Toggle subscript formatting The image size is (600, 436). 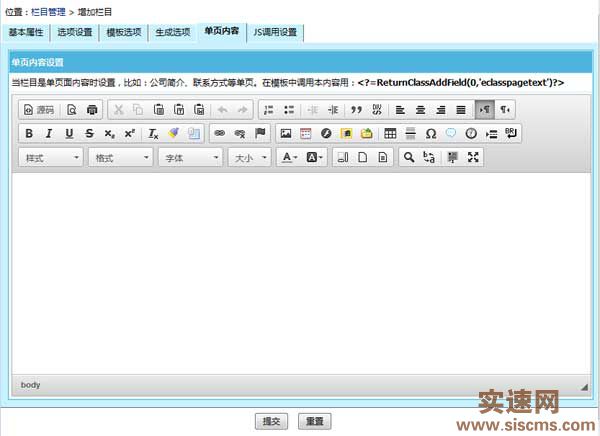[x=109, y=133]
